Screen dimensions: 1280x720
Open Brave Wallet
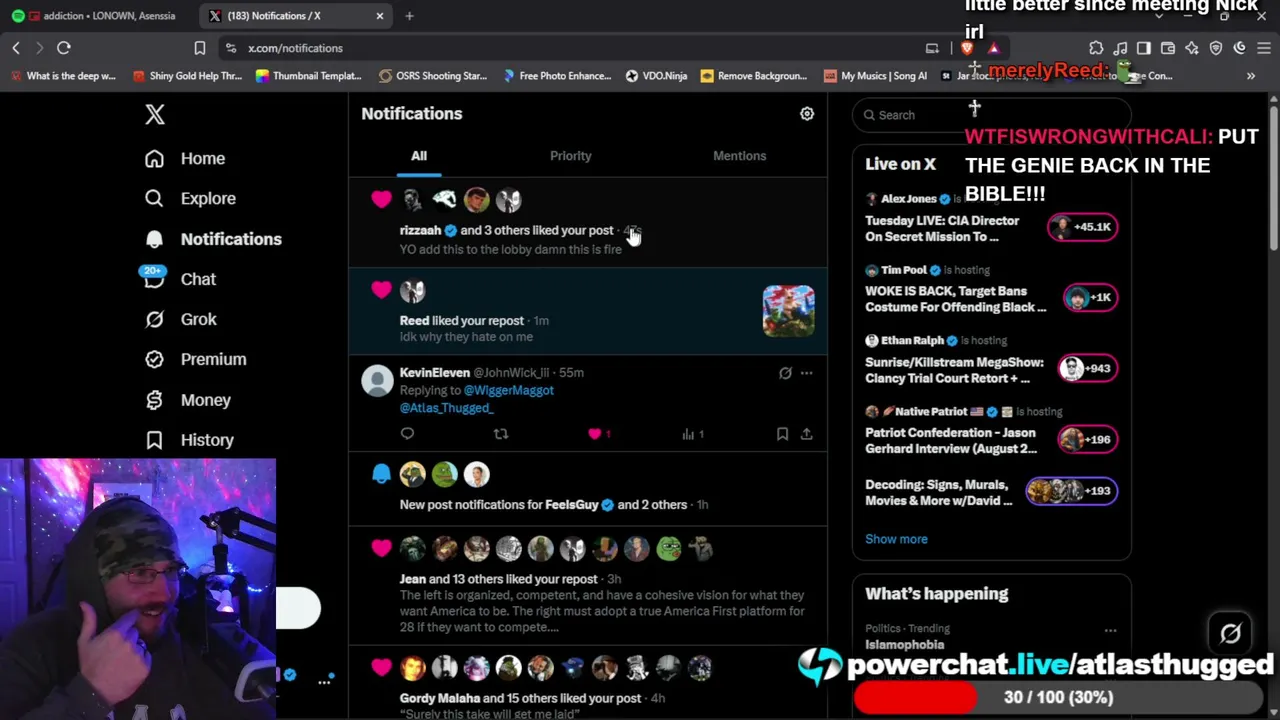(1168, 48)
